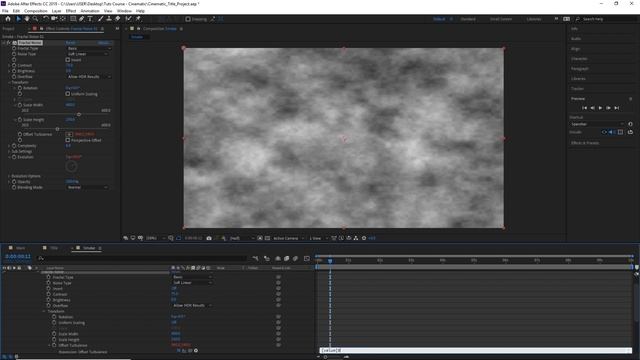Screen dimensions: 640x360
Task: Click the Home icon in the toolbar
Action: pos(8,19)
